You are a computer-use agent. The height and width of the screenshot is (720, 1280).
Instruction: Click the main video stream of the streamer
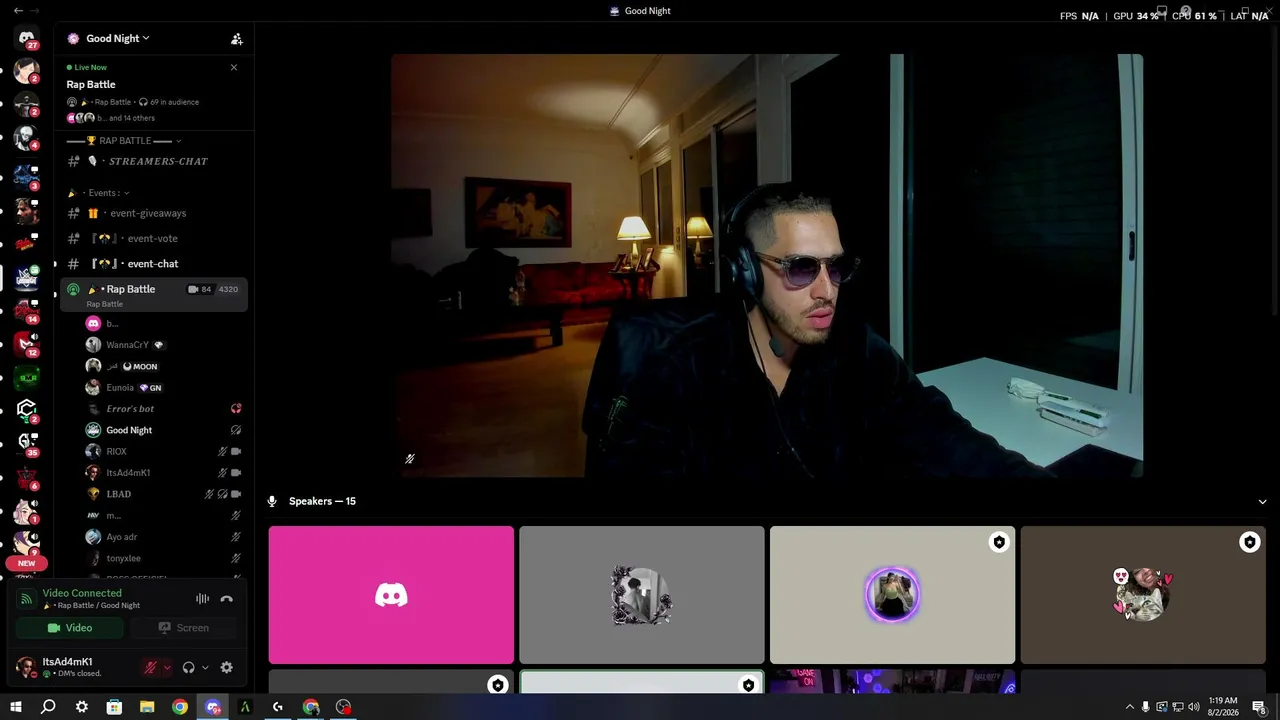pos(767,266)
